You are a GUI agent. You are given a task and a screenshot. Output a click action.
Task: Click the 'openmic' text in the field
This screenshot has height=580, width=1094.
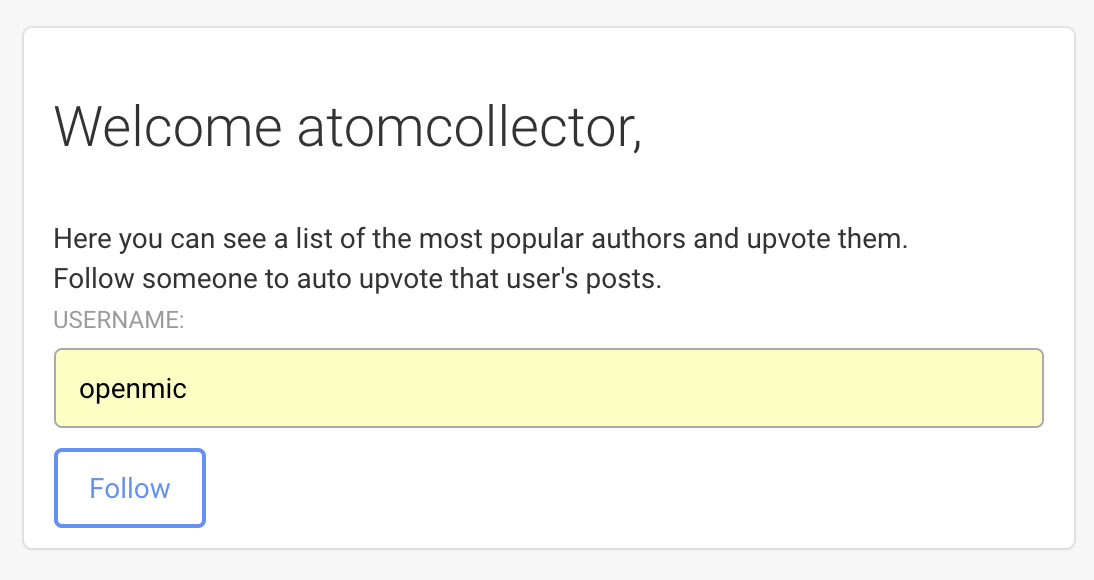click(133, 388)
